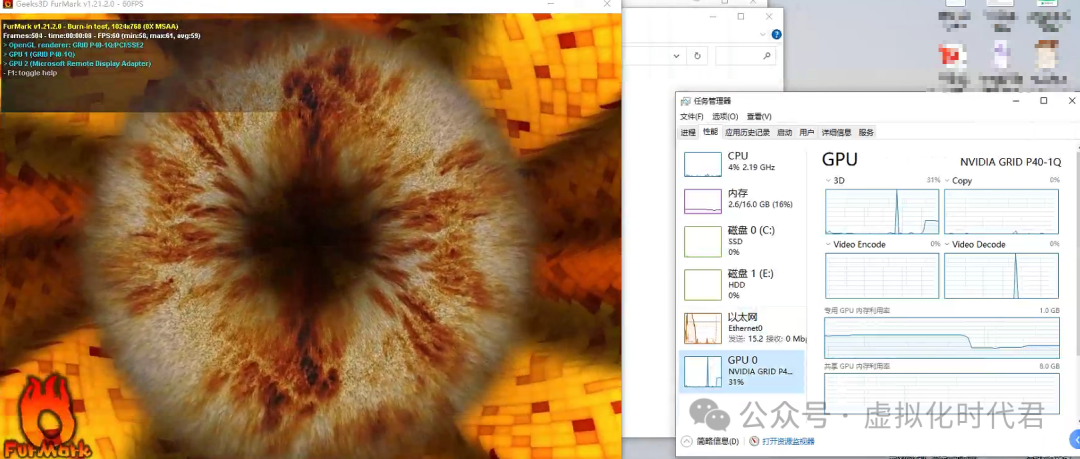Image resolution: width=1080 pixels, height=459 pixels.
Task: Go to the 启动 tab
Action: 785,132
